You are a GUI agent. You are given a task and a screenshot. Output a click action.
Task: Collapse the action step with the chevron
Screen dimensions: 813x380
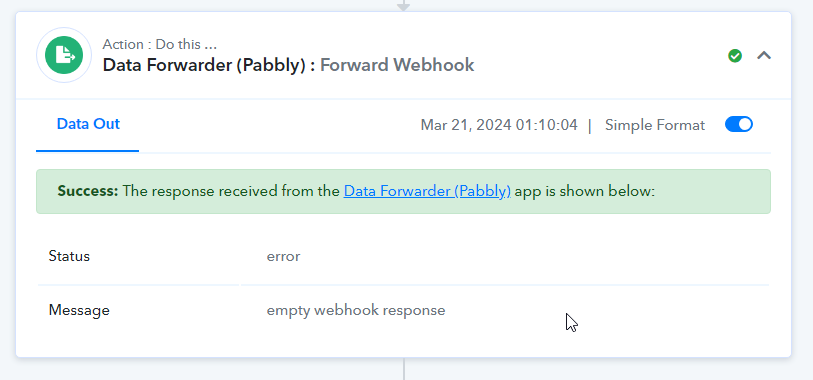(x=764, y=55)
